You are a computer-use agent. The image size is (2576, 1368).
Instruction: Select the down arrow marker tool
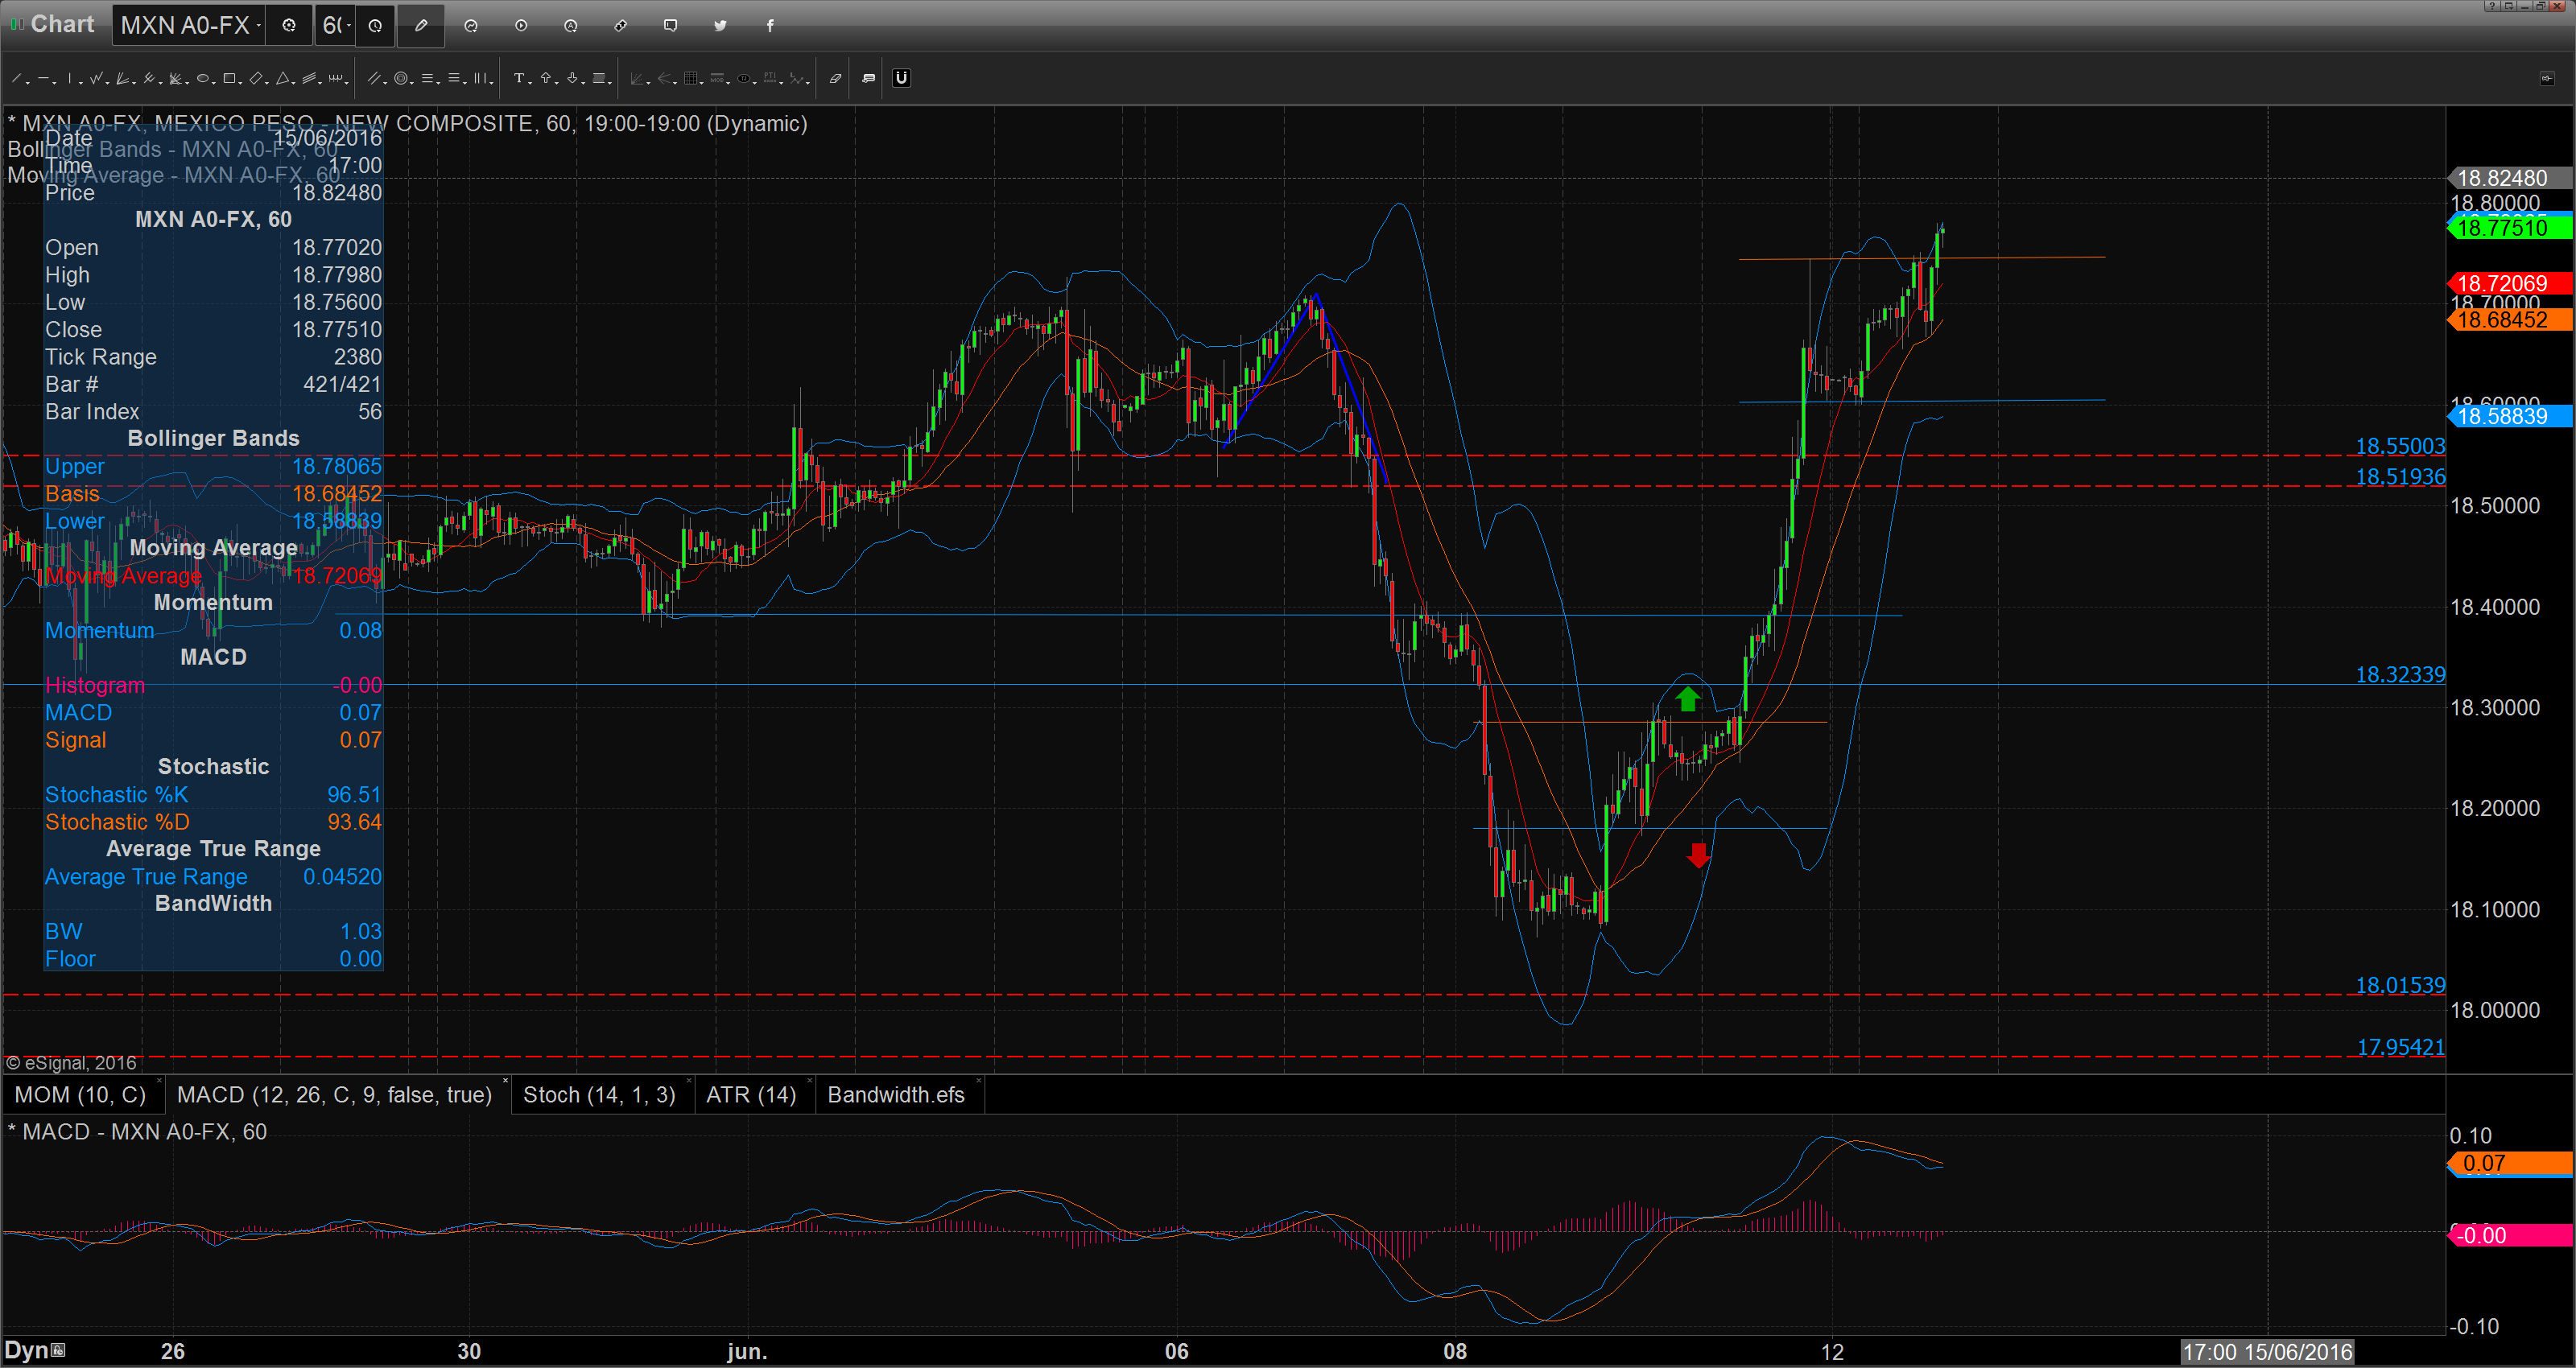[x=572, y=78]
